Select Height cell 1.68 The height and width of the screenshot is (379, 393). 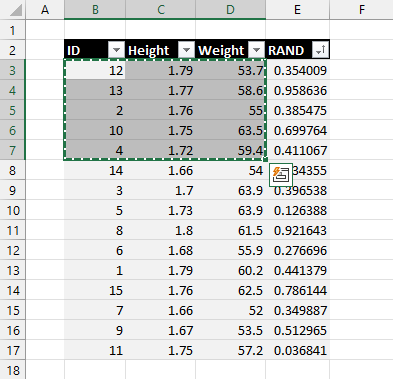[x=161, y=250]
